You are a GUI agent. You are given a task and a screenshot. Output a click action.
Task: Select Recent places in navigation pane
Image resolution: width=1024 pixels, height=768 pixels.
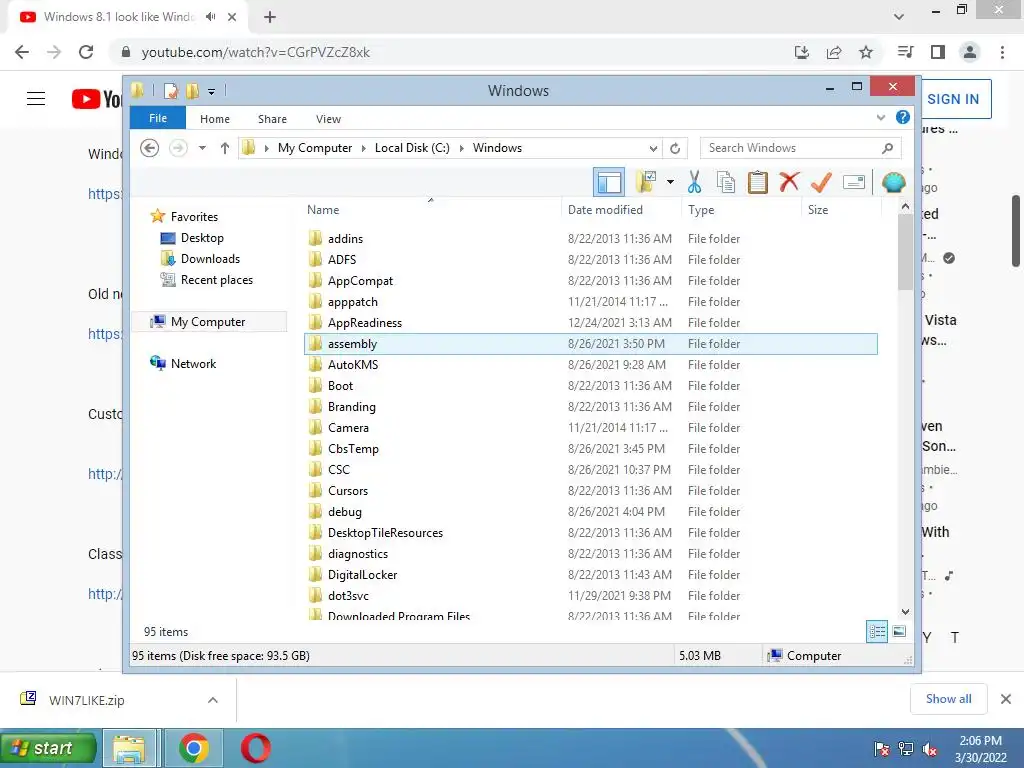pyautogui.click(x=216, y=280)
